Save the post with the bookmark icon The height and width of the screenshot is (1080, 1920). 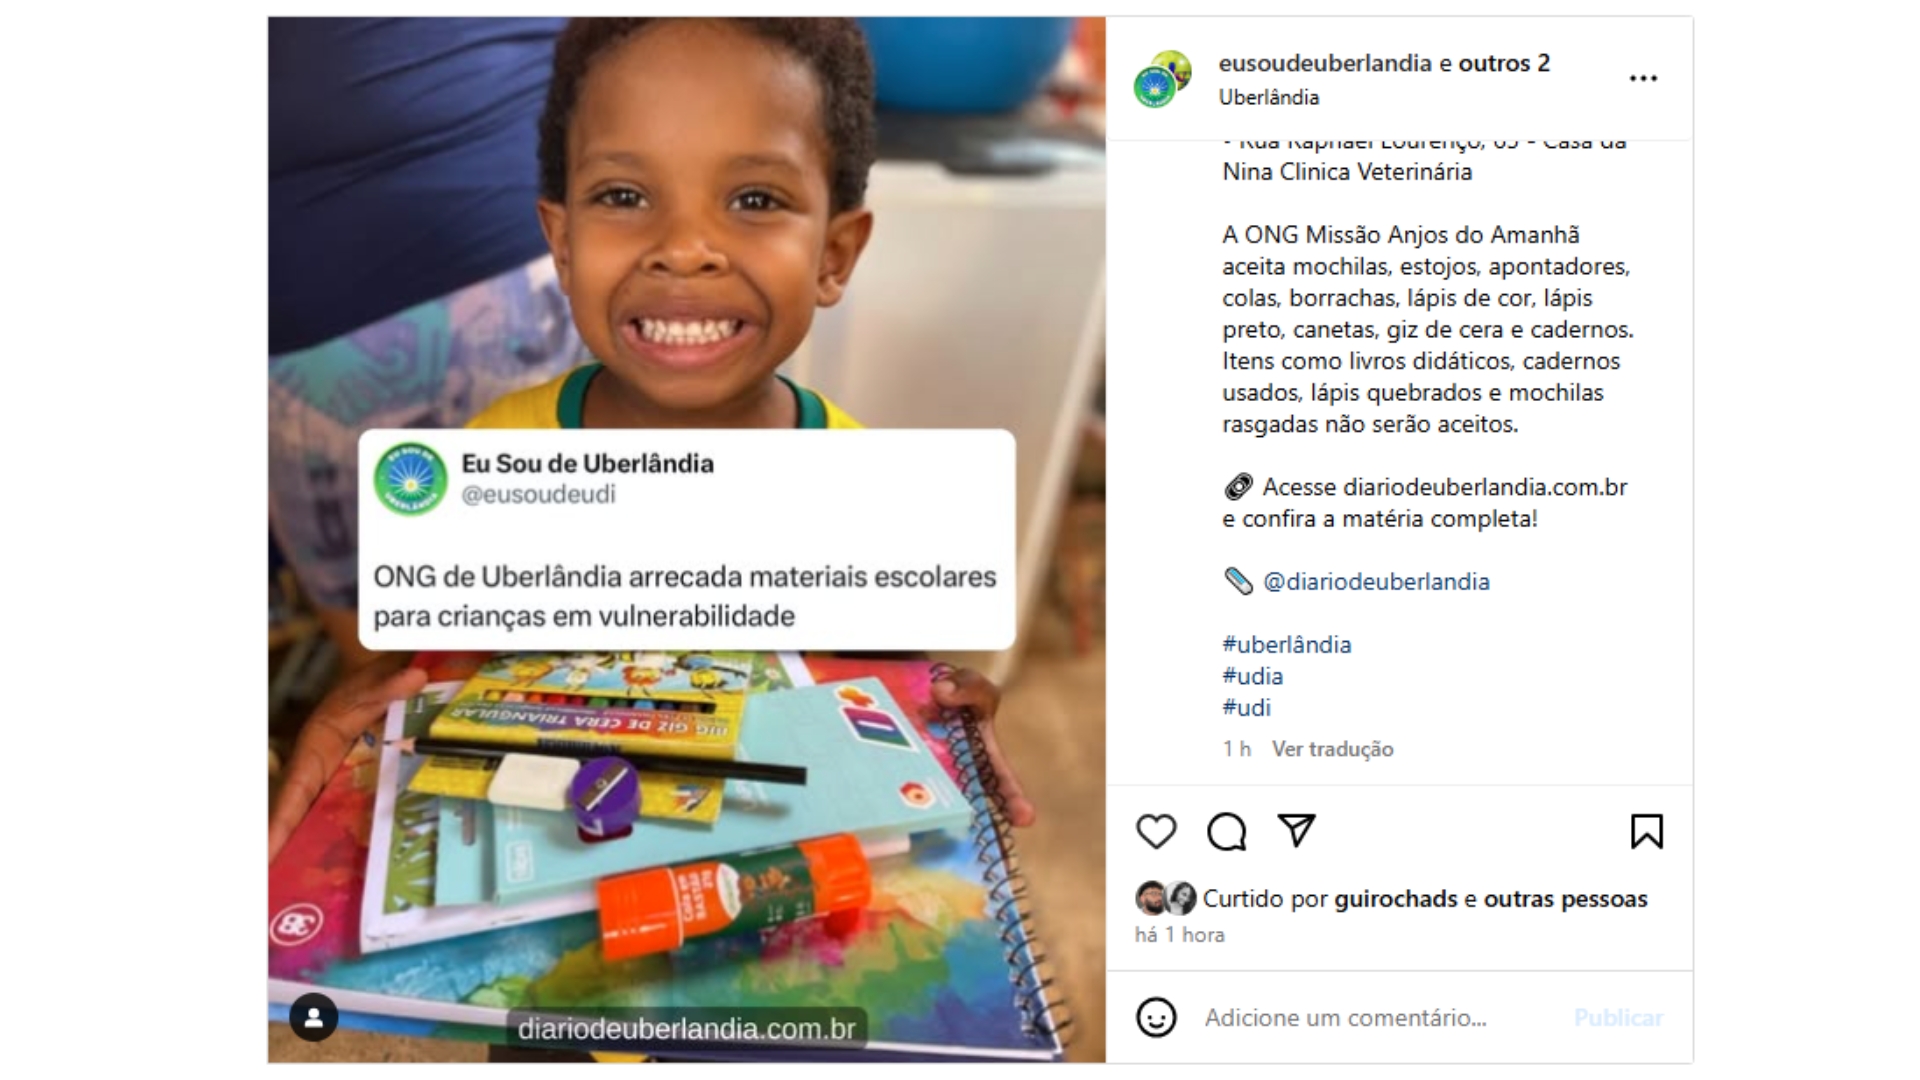(x=1646, y=831)
